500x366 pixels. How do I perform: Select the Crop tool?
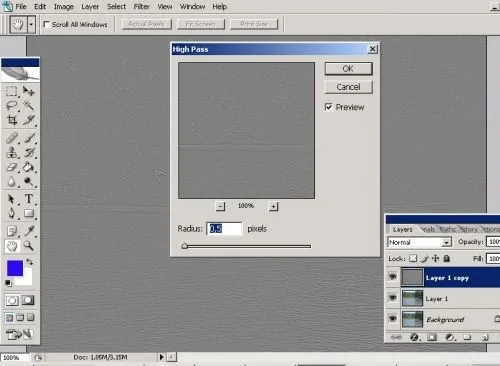[x=12, y=120]
